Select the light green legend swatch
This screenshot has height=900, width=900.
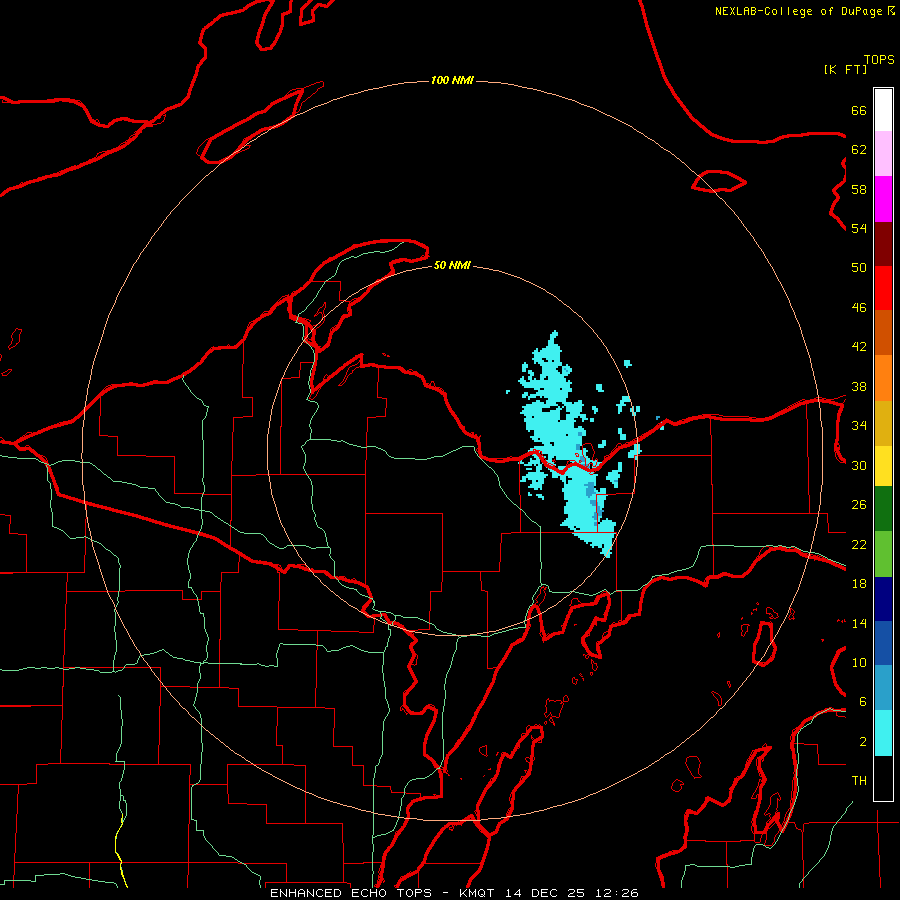point(883,554)
